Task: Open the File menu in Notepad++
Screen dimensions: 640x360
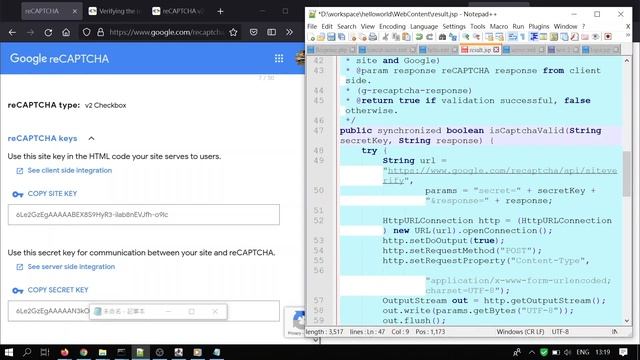Action: coord(312,27)
